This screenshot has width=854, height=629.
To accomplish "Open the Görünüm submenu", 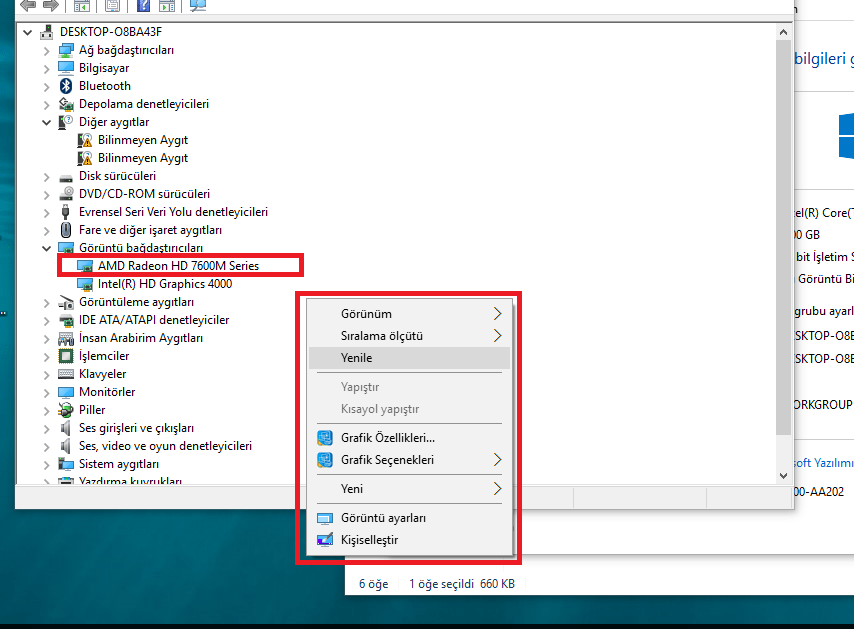I will point(409,314).
